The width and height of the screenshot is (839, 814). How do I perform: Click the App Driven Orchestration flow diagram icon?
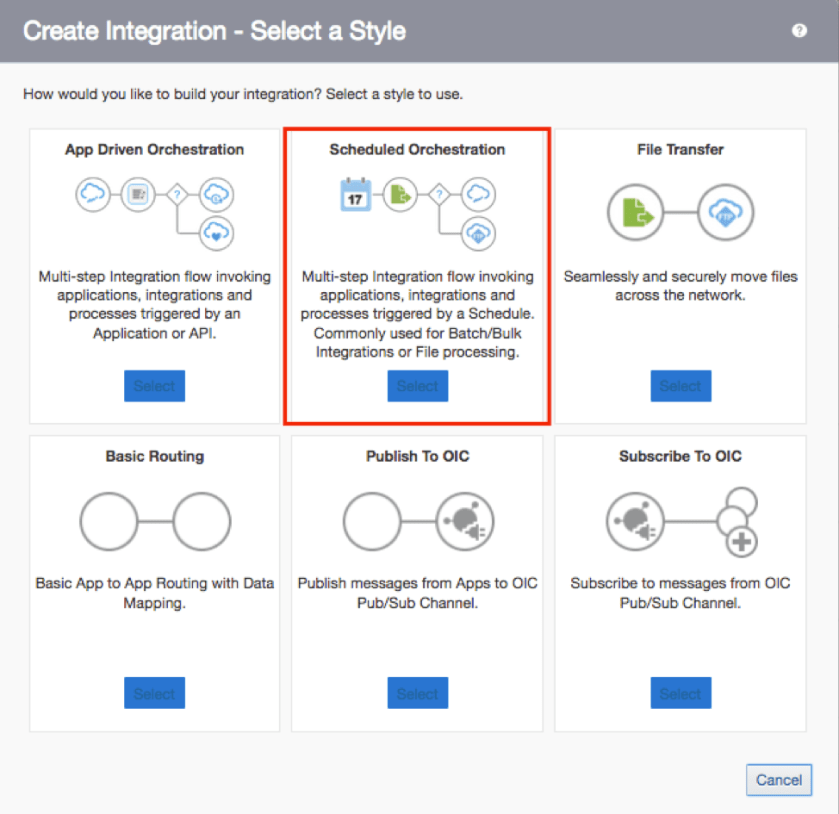(155, 210)
